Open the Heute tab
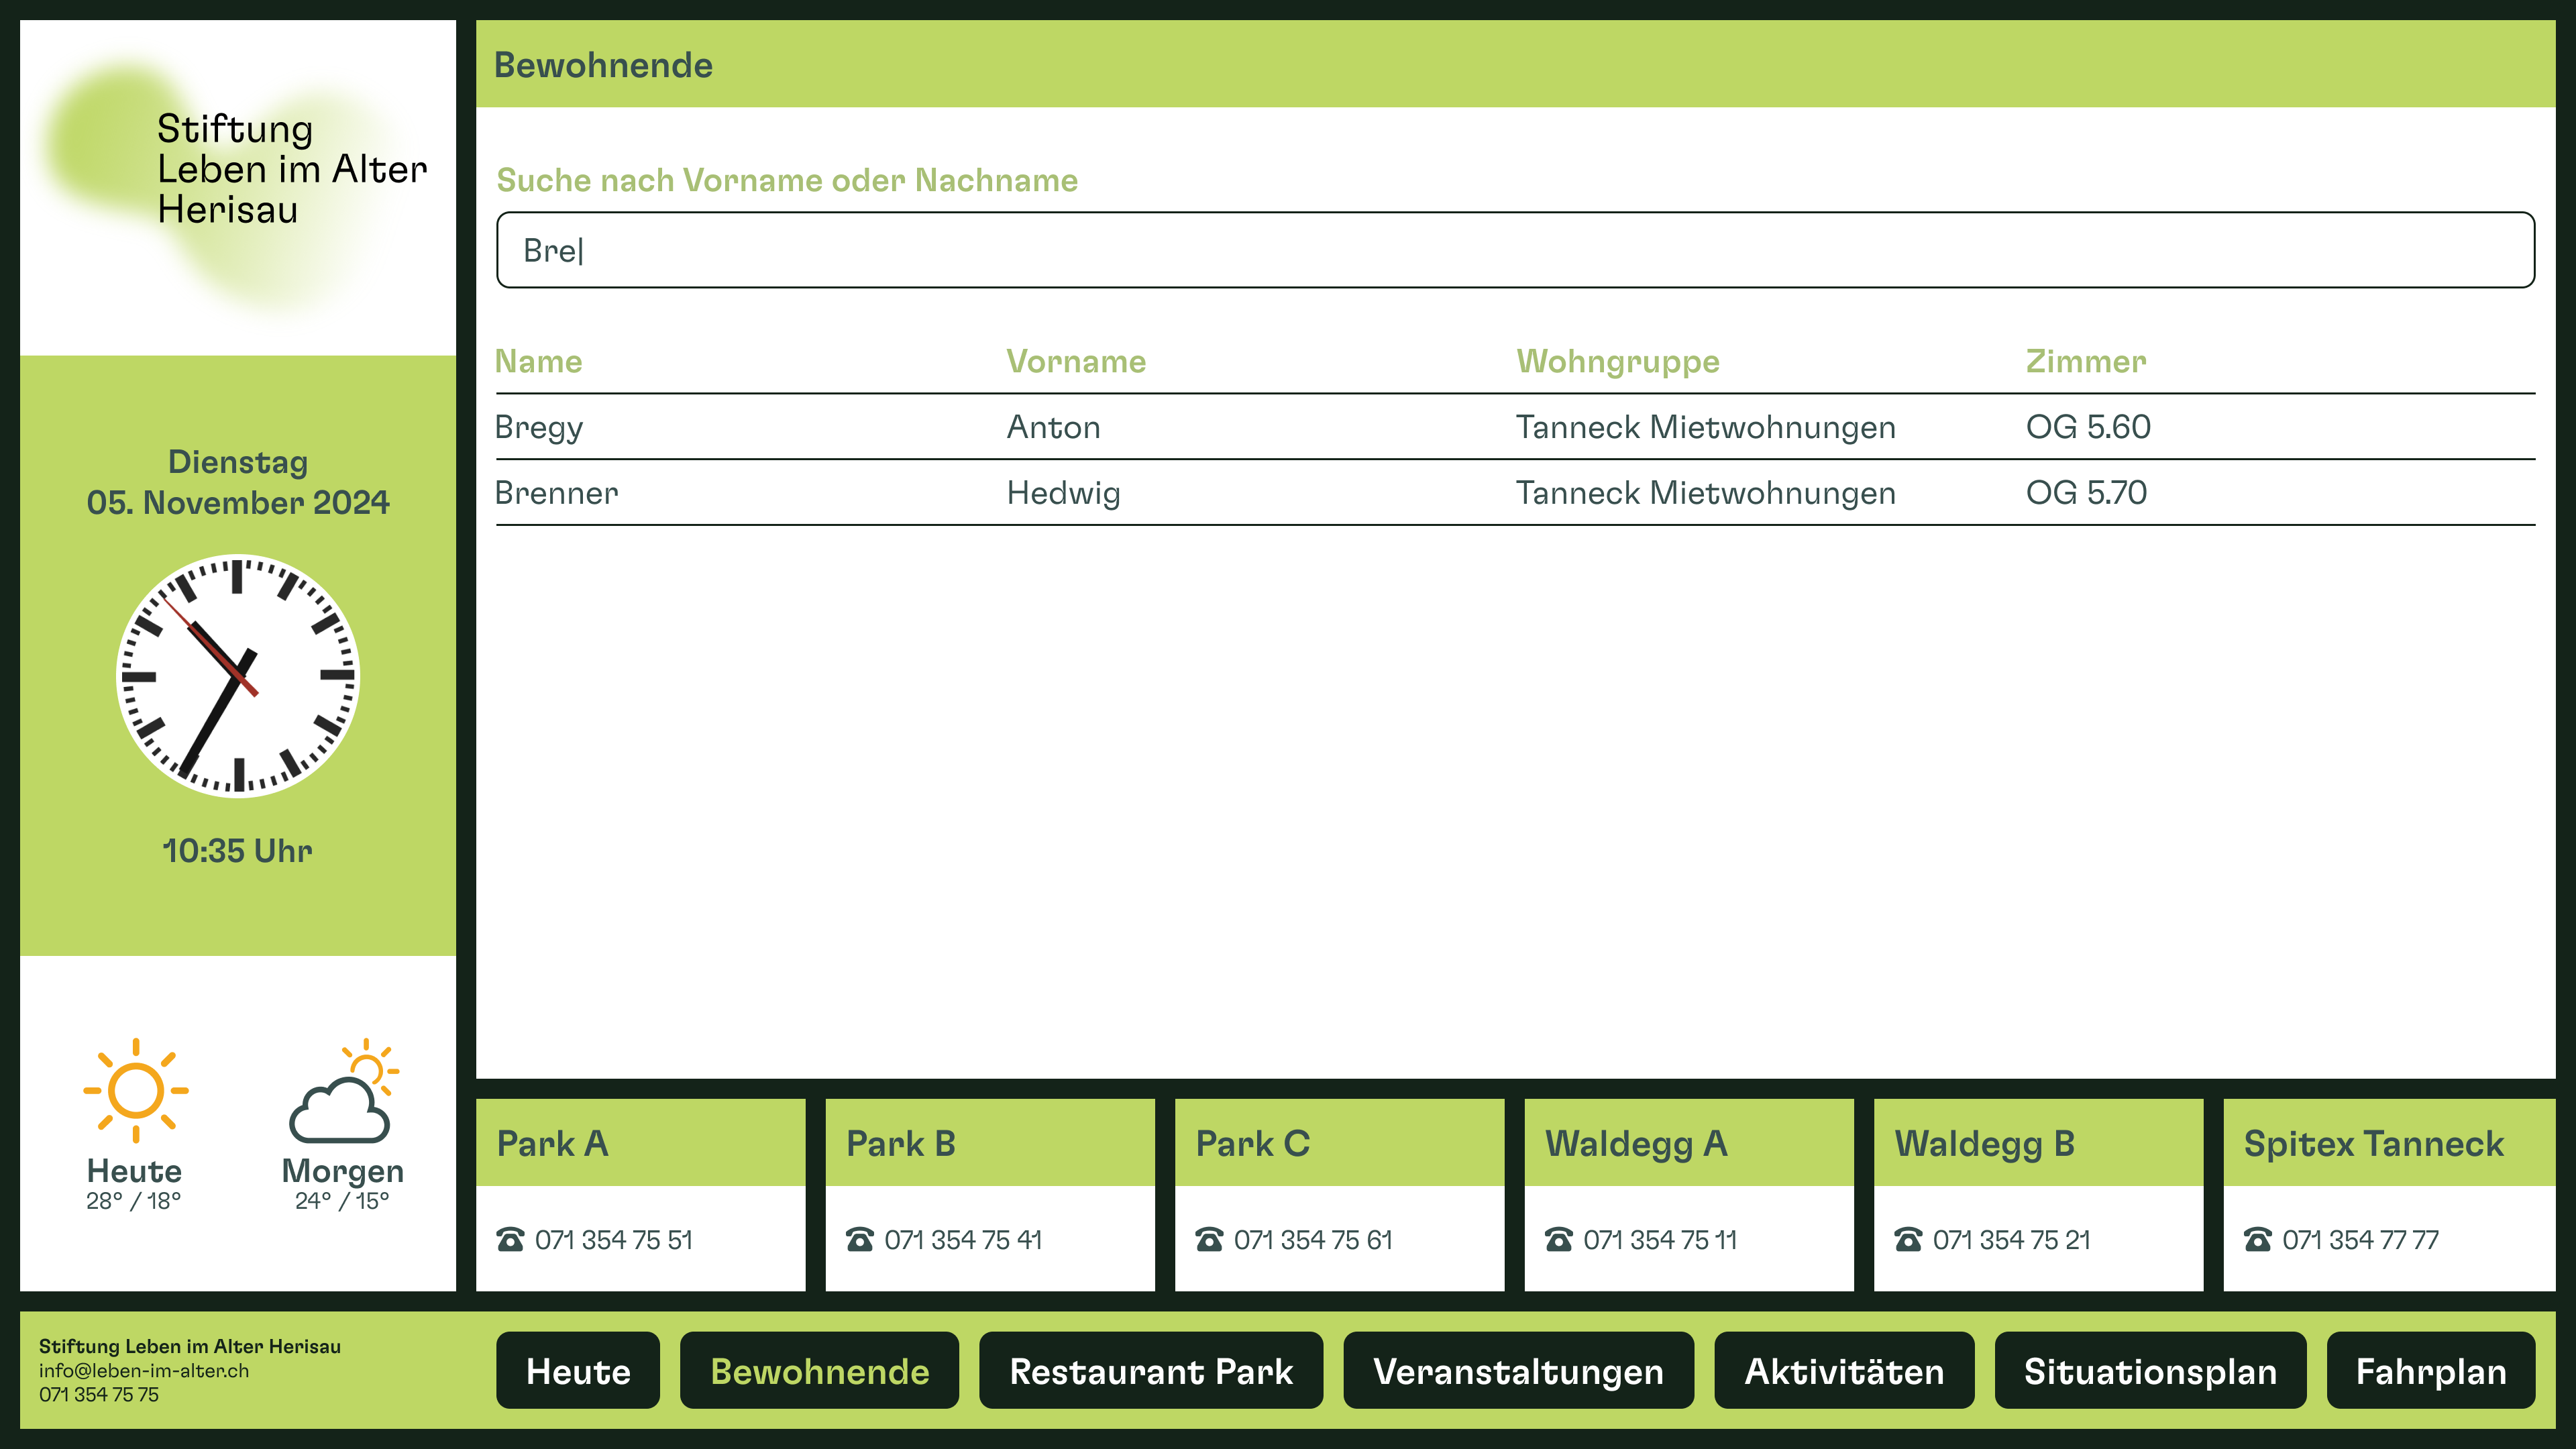The width and height of the screenshot is (2576, 1449). point(578,1371)
